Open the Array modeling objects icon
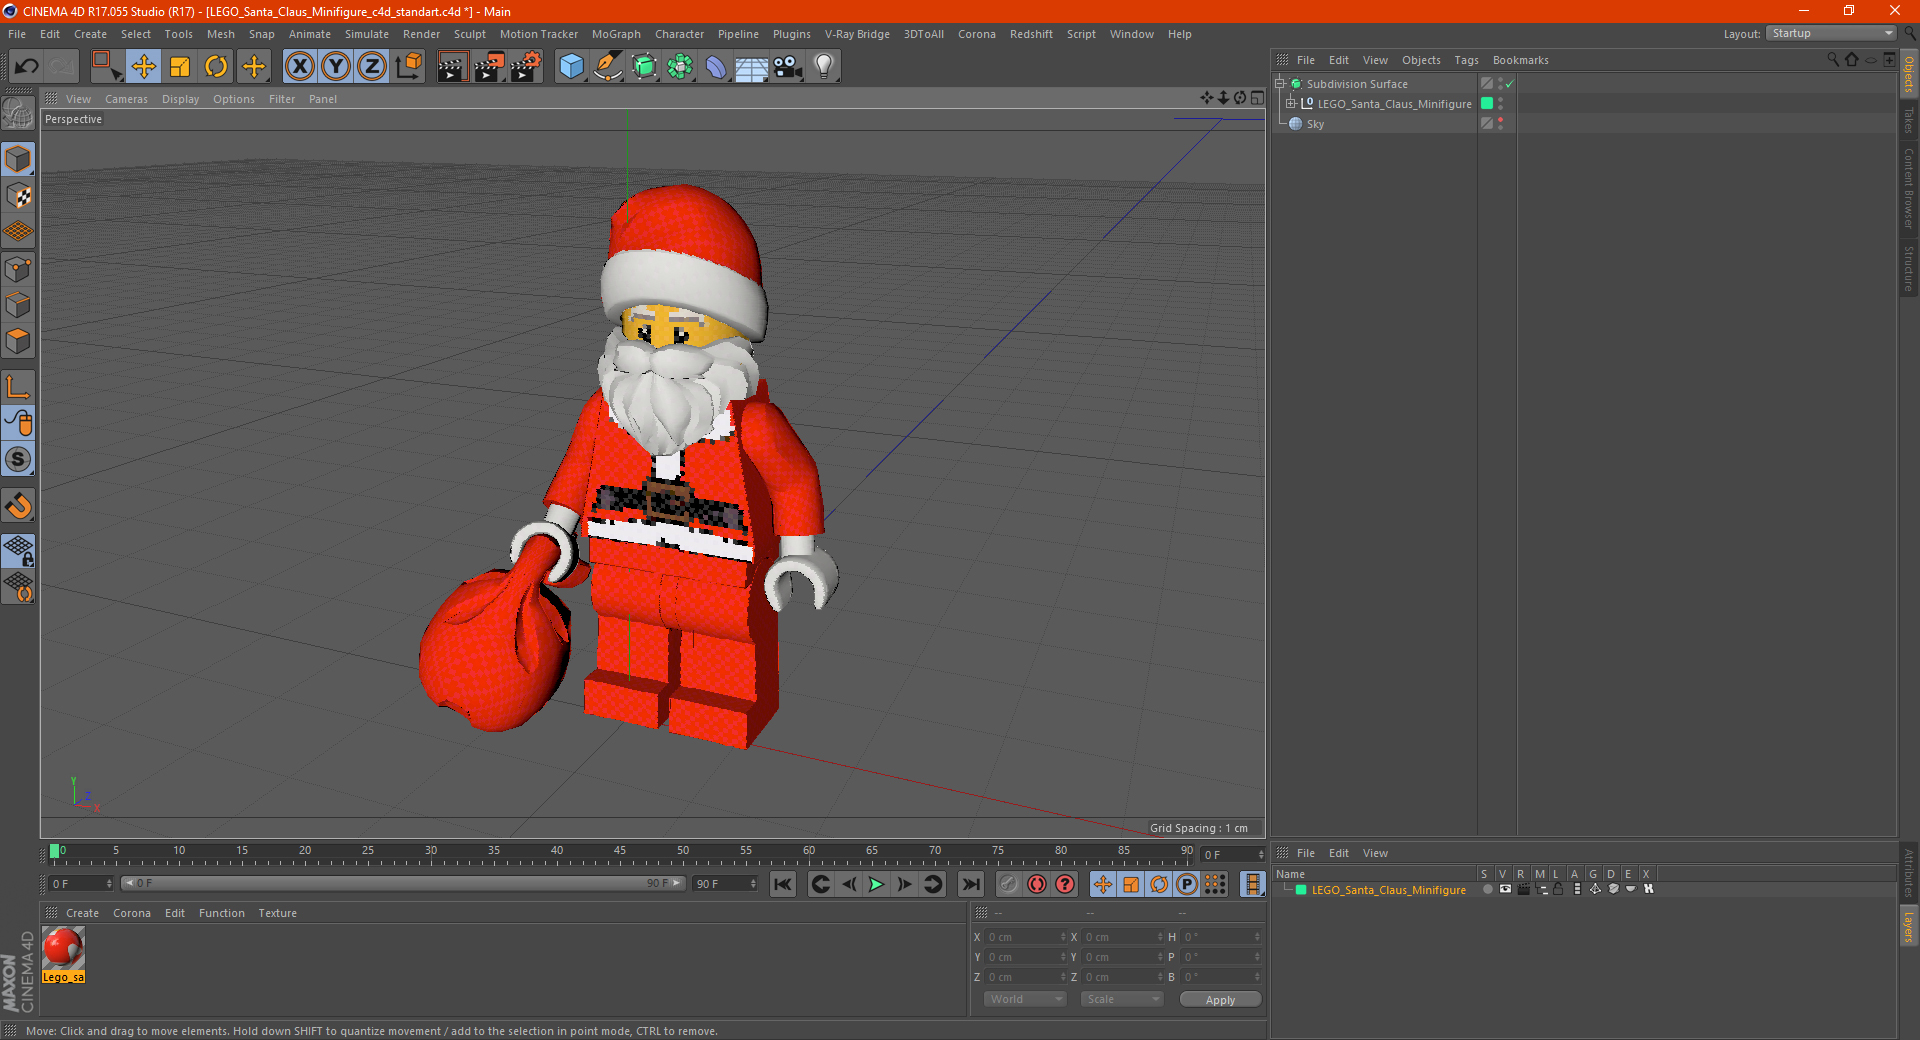Image resolution: width=1920 pixels, height=1040 pixels. pos(680,67)
